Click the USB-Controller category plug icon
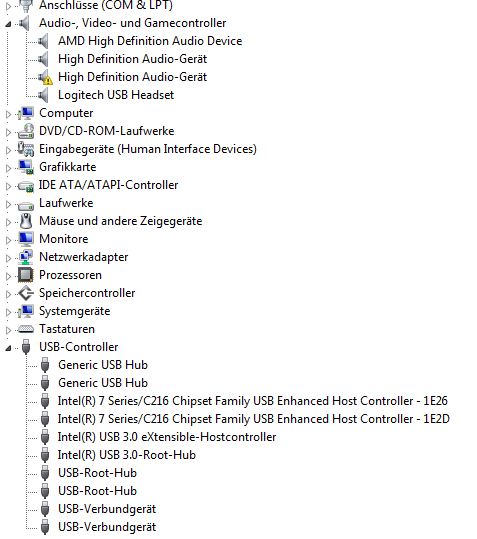The image size is (477, 539). pyautogui.click(x=26, y=347)
